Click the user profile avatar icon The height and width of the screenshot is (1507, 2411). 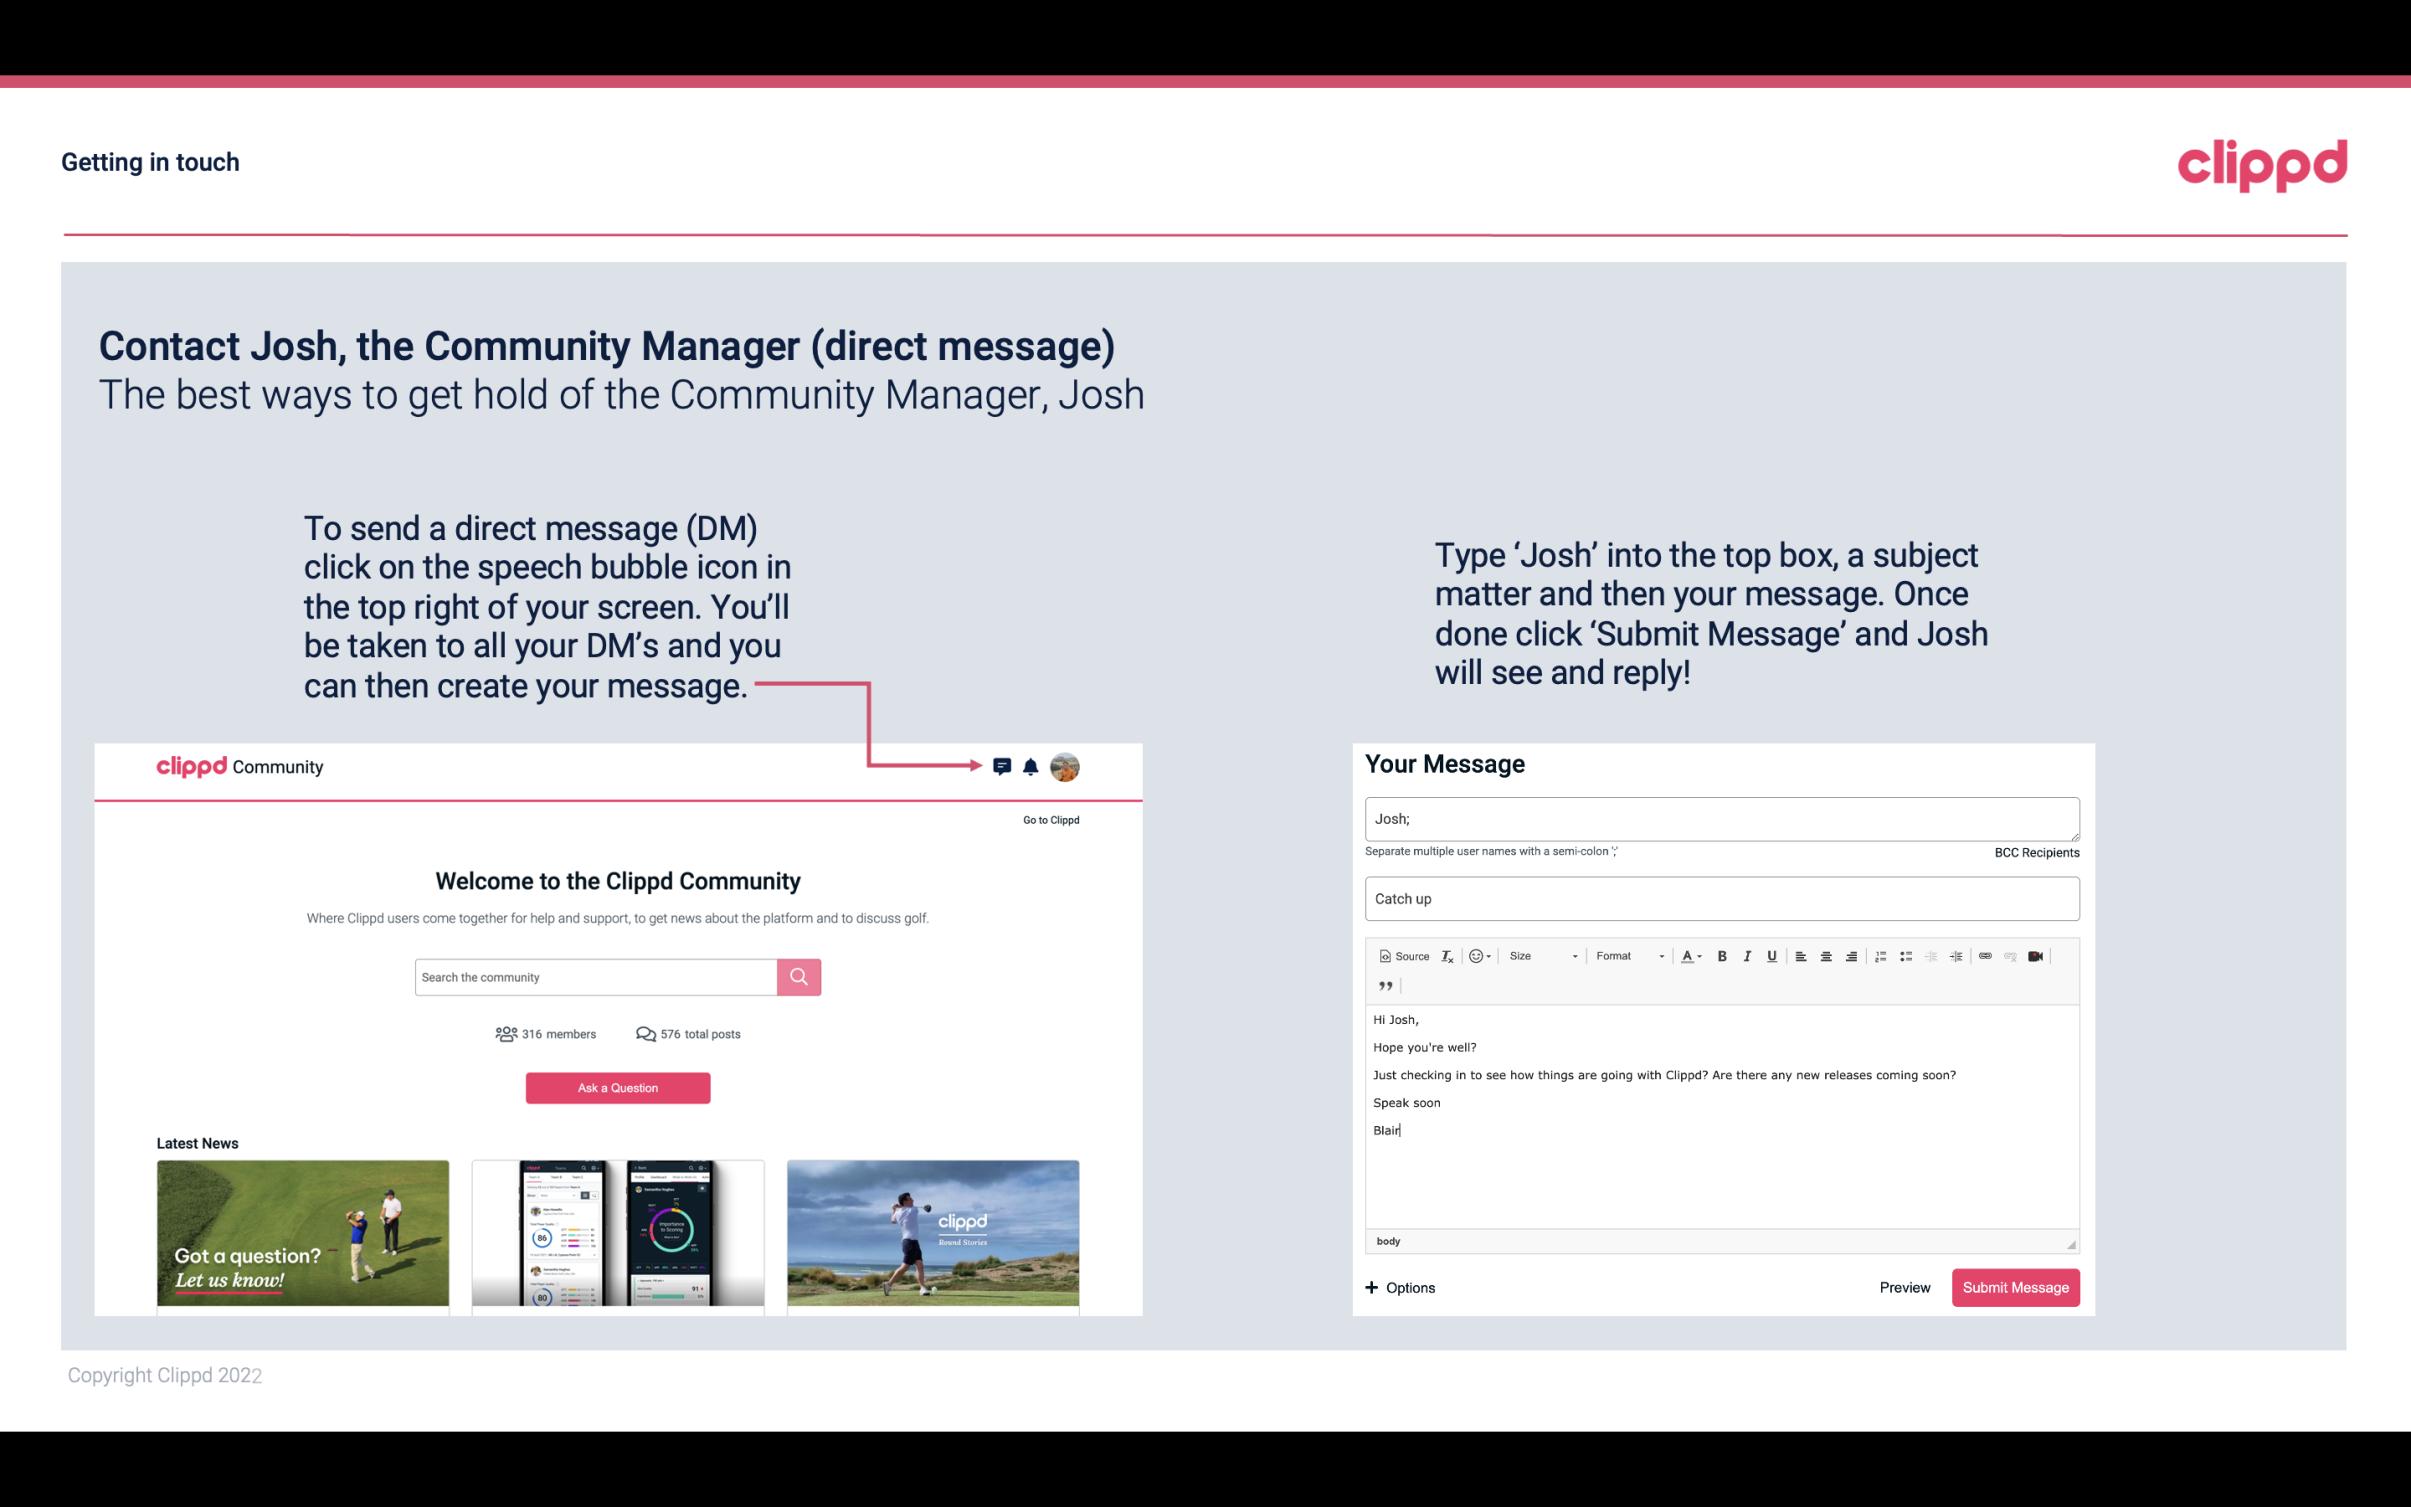click(1066, 766)
